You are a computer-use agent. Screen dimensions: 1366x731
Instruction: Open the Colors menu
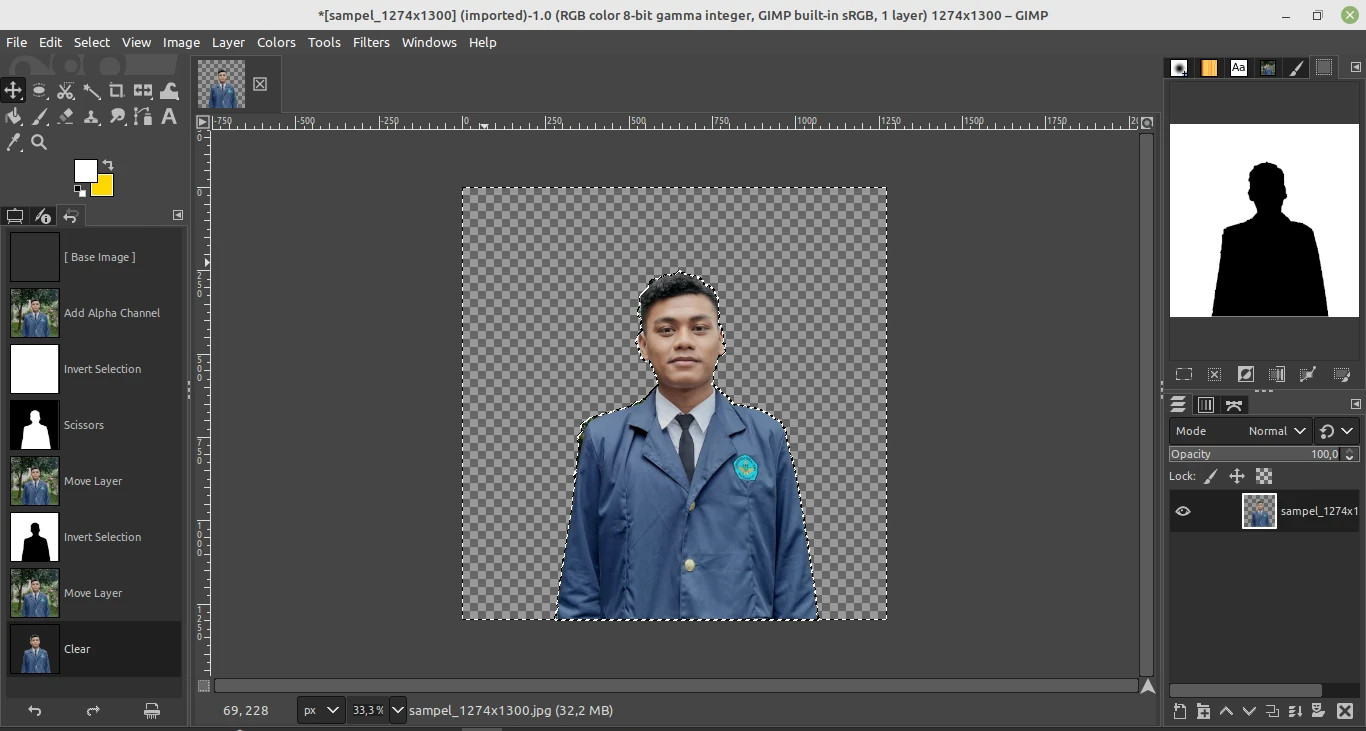(x=276, y=42)
